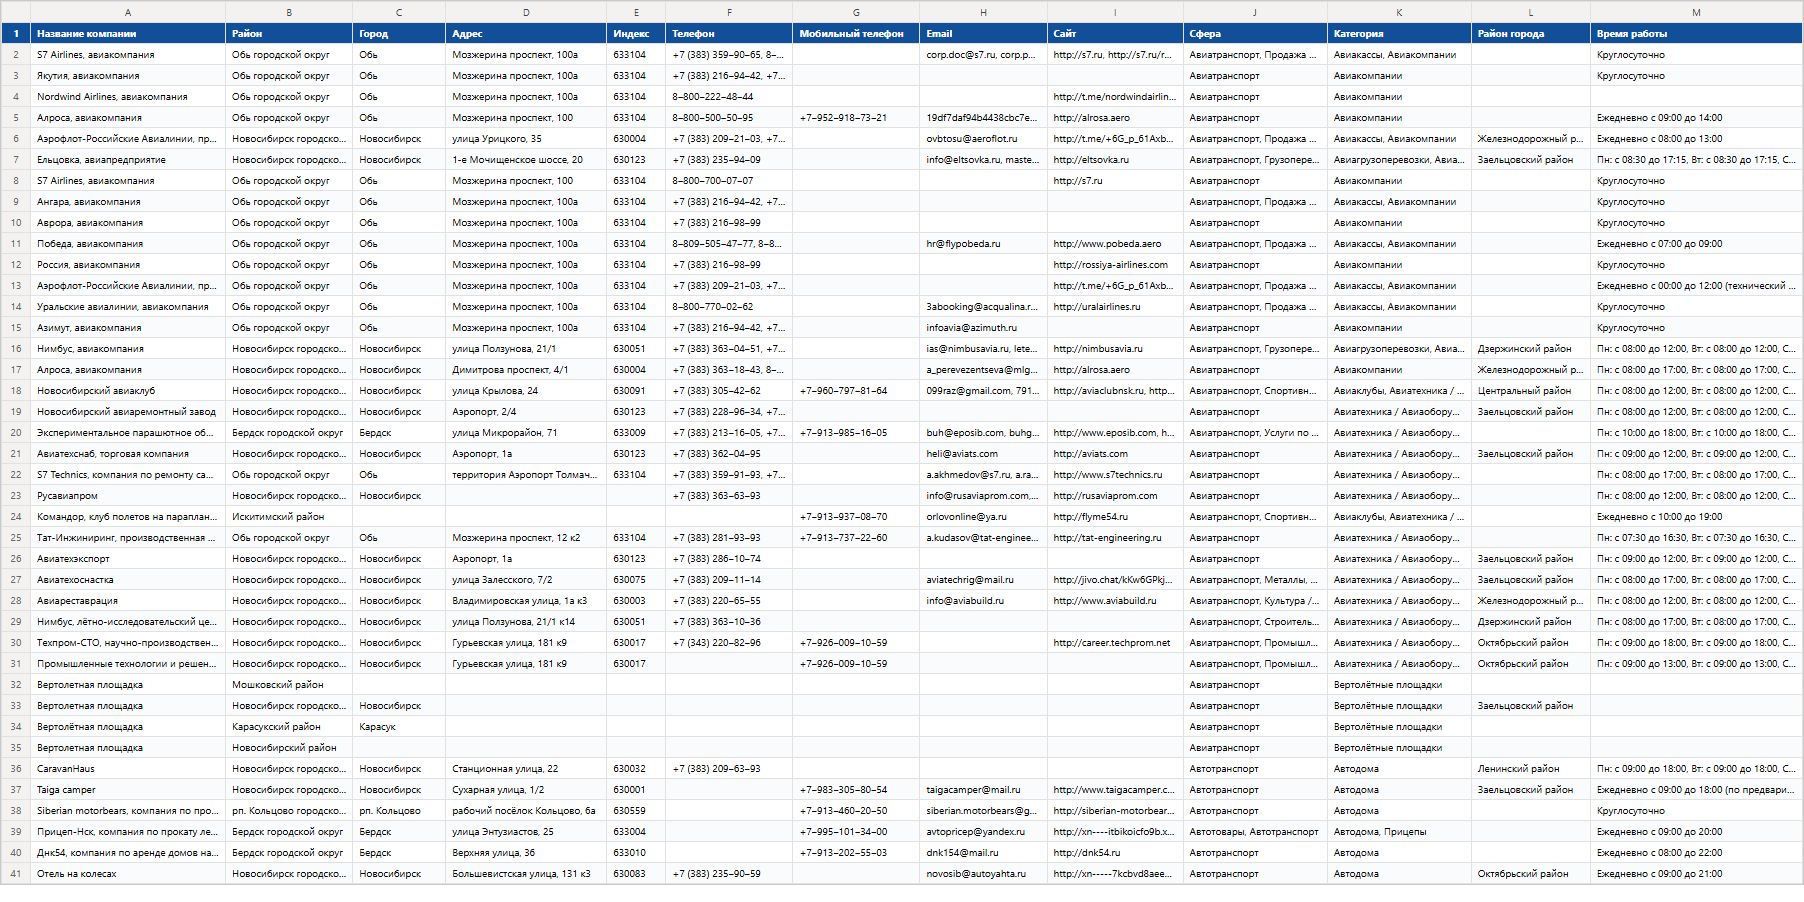
Task: Click address "улица Энтузиастов, 25"
Action: point(526,832)
